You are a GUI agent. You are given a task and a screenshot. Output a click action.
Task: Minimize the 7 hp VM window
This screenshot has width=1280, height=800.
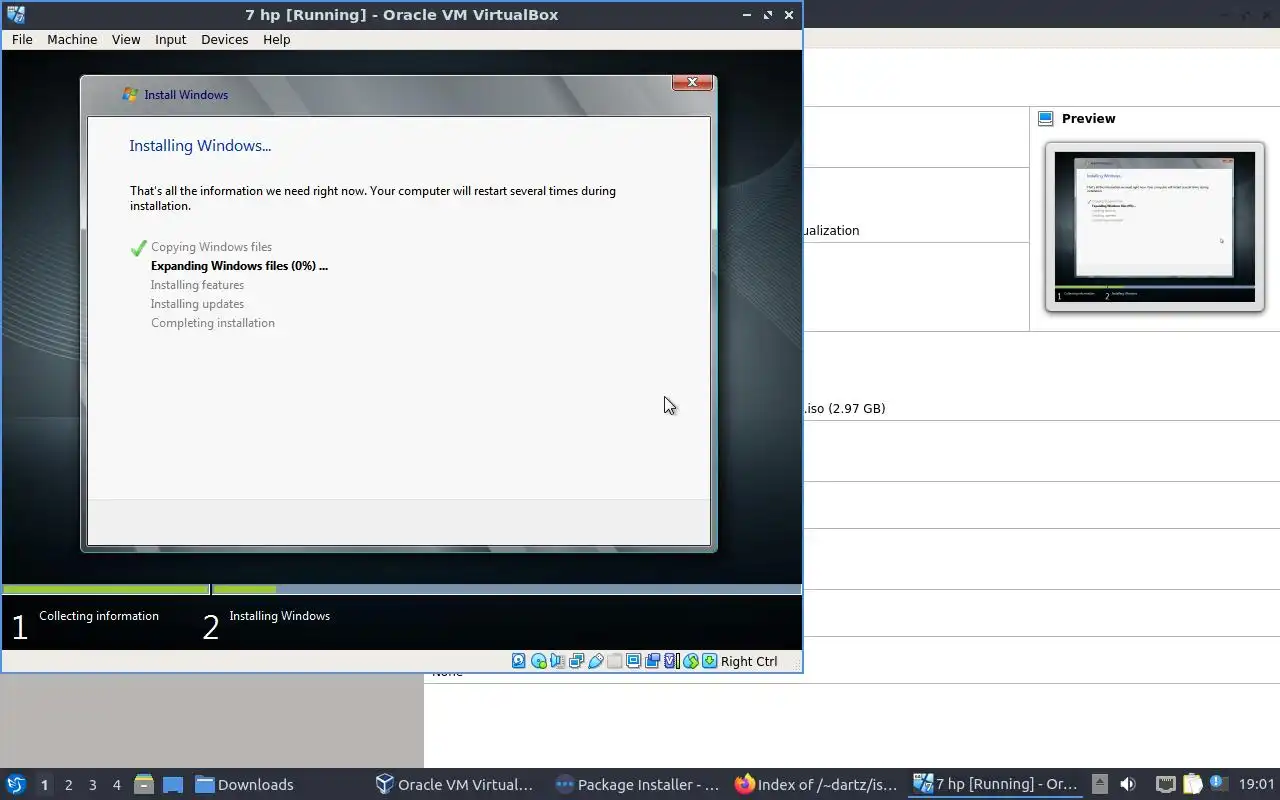[x=747, y=15]
